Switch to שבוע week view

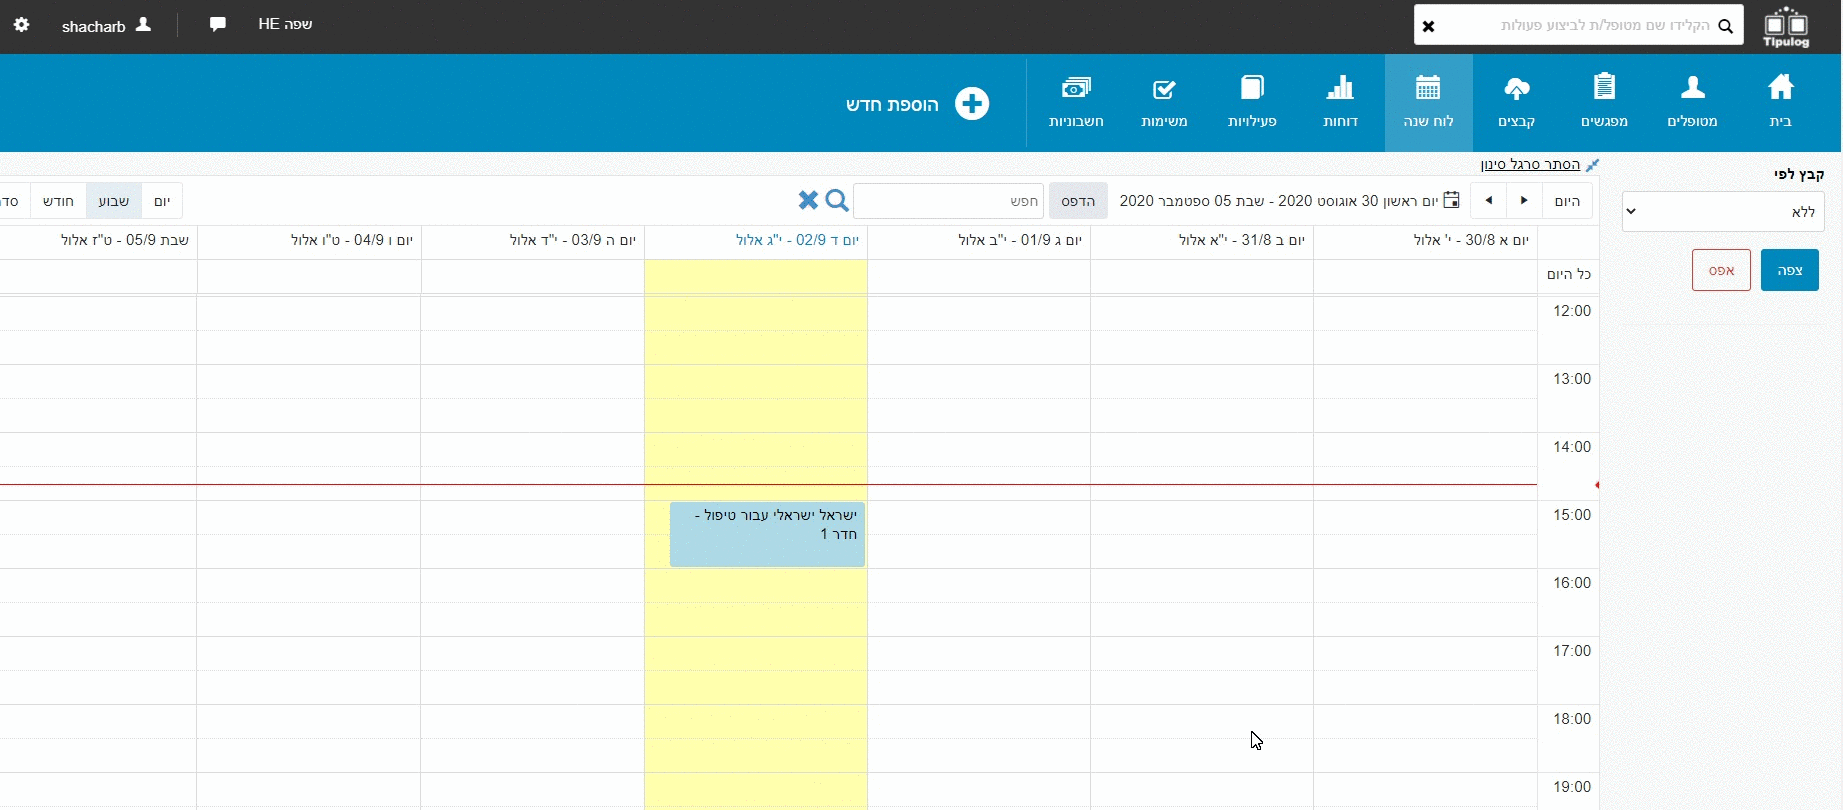click(114, 201)
